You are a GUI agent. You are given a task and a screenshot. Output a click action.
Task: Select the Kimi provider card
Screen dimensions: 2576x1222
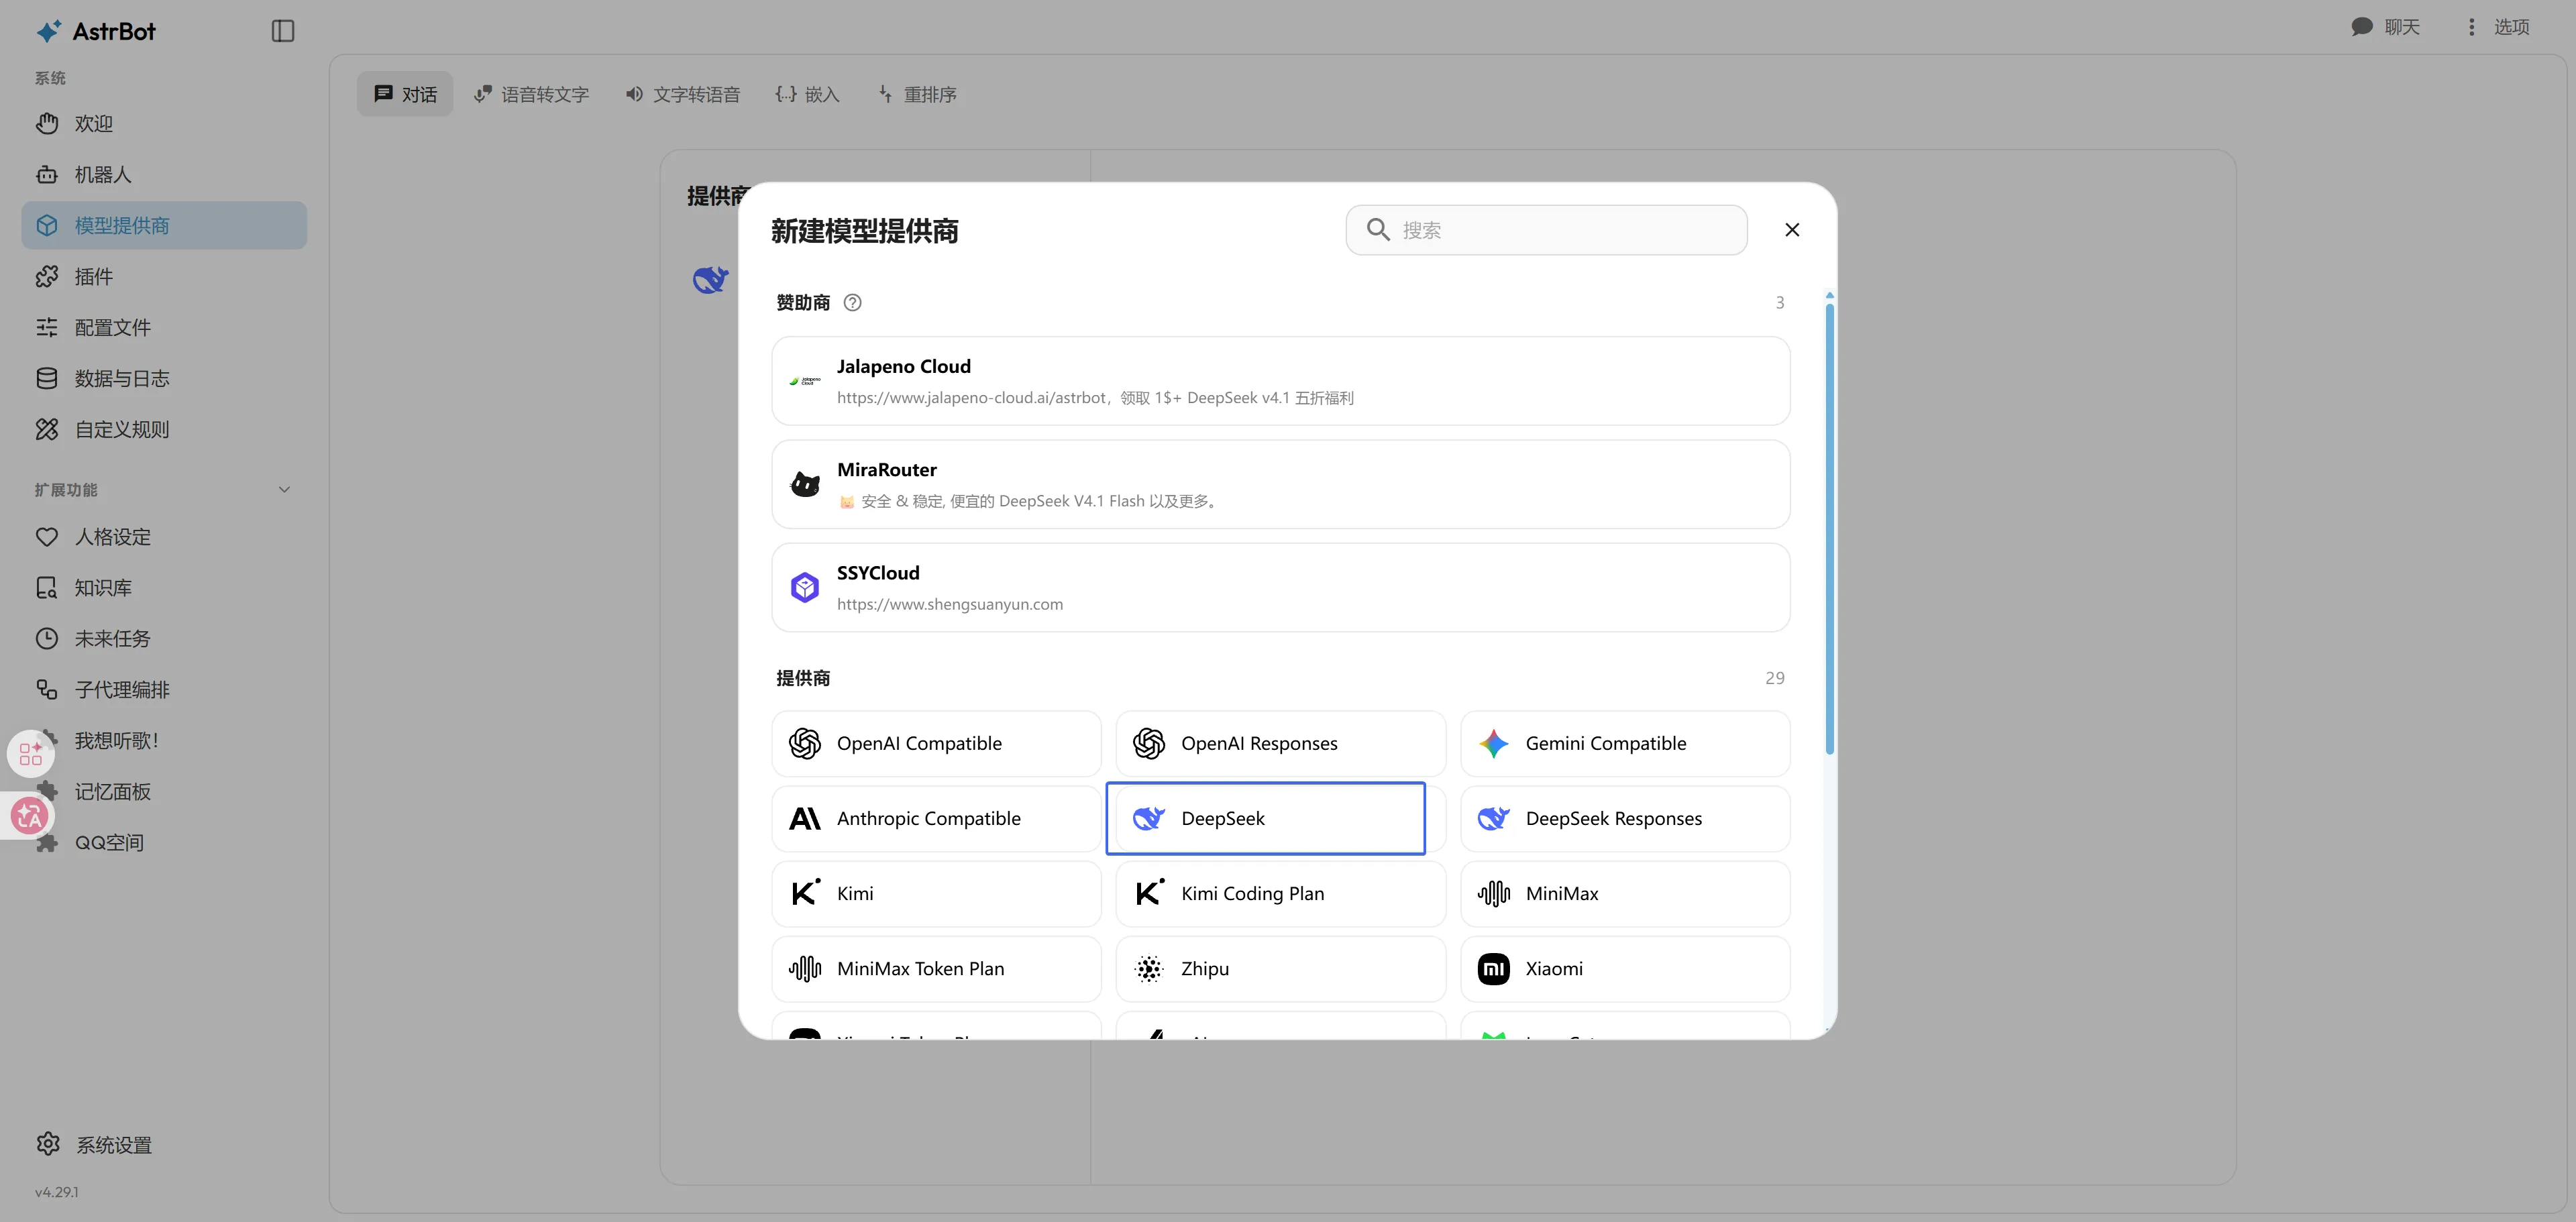pyautogui.click(x=936, y=893)
